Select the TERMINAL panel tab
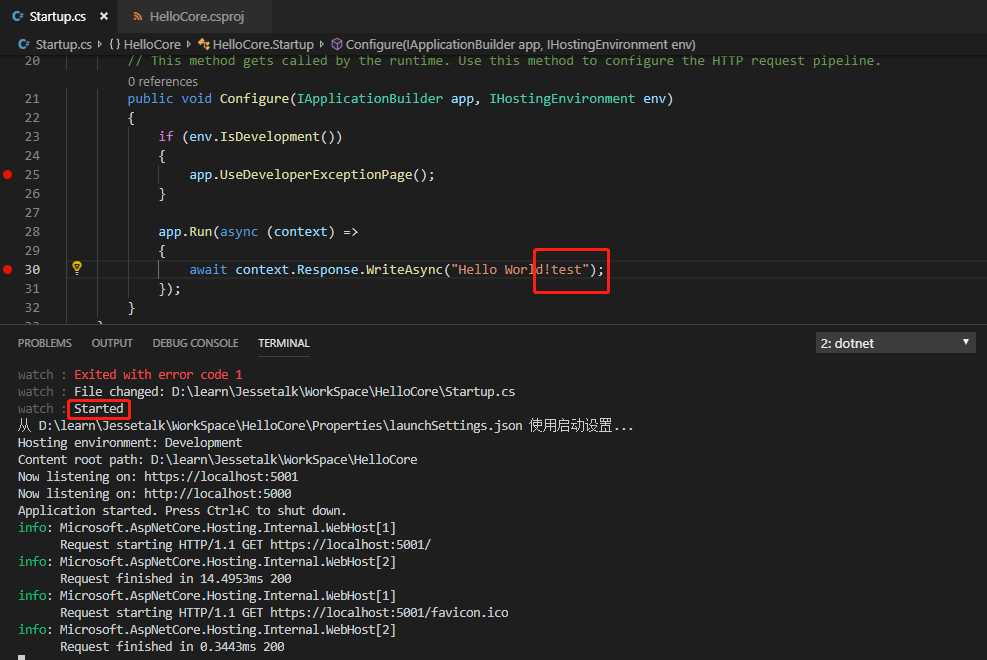Image resolution: width=987 pixels, height=660 pixels. tap(284, 344)
